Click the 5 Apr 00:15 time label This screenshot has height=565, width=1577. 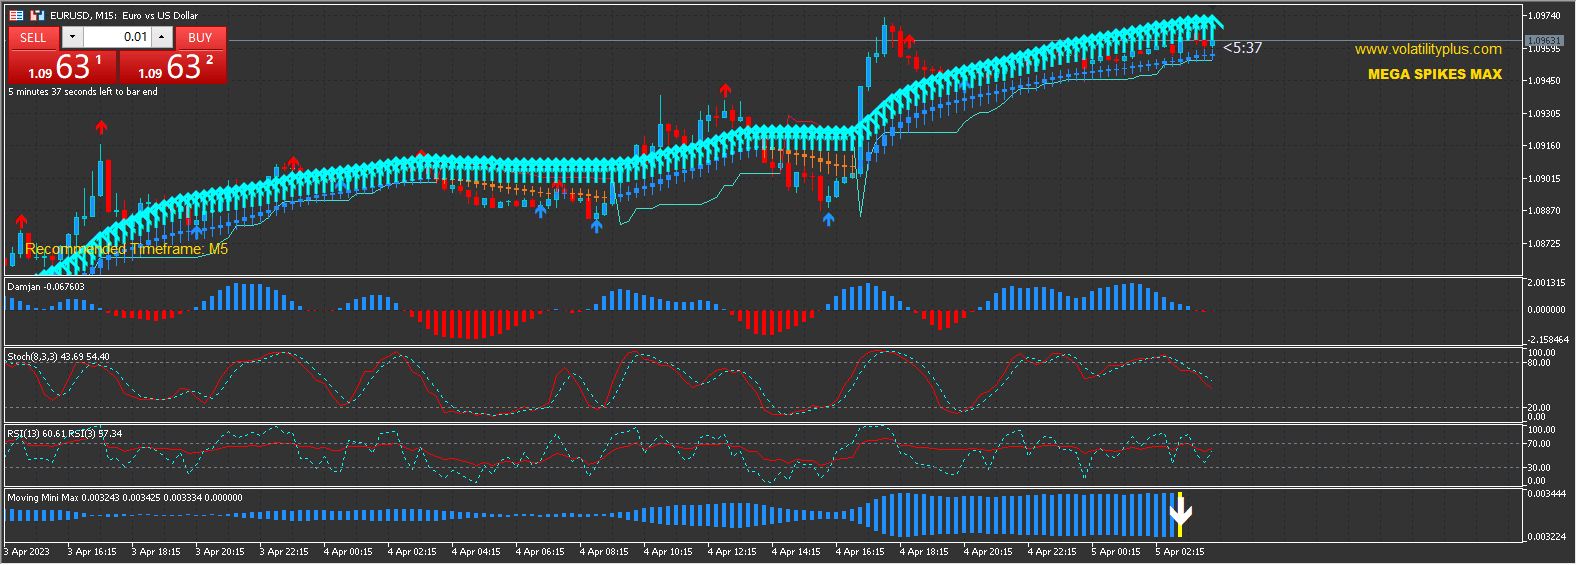click(1116, 552)
